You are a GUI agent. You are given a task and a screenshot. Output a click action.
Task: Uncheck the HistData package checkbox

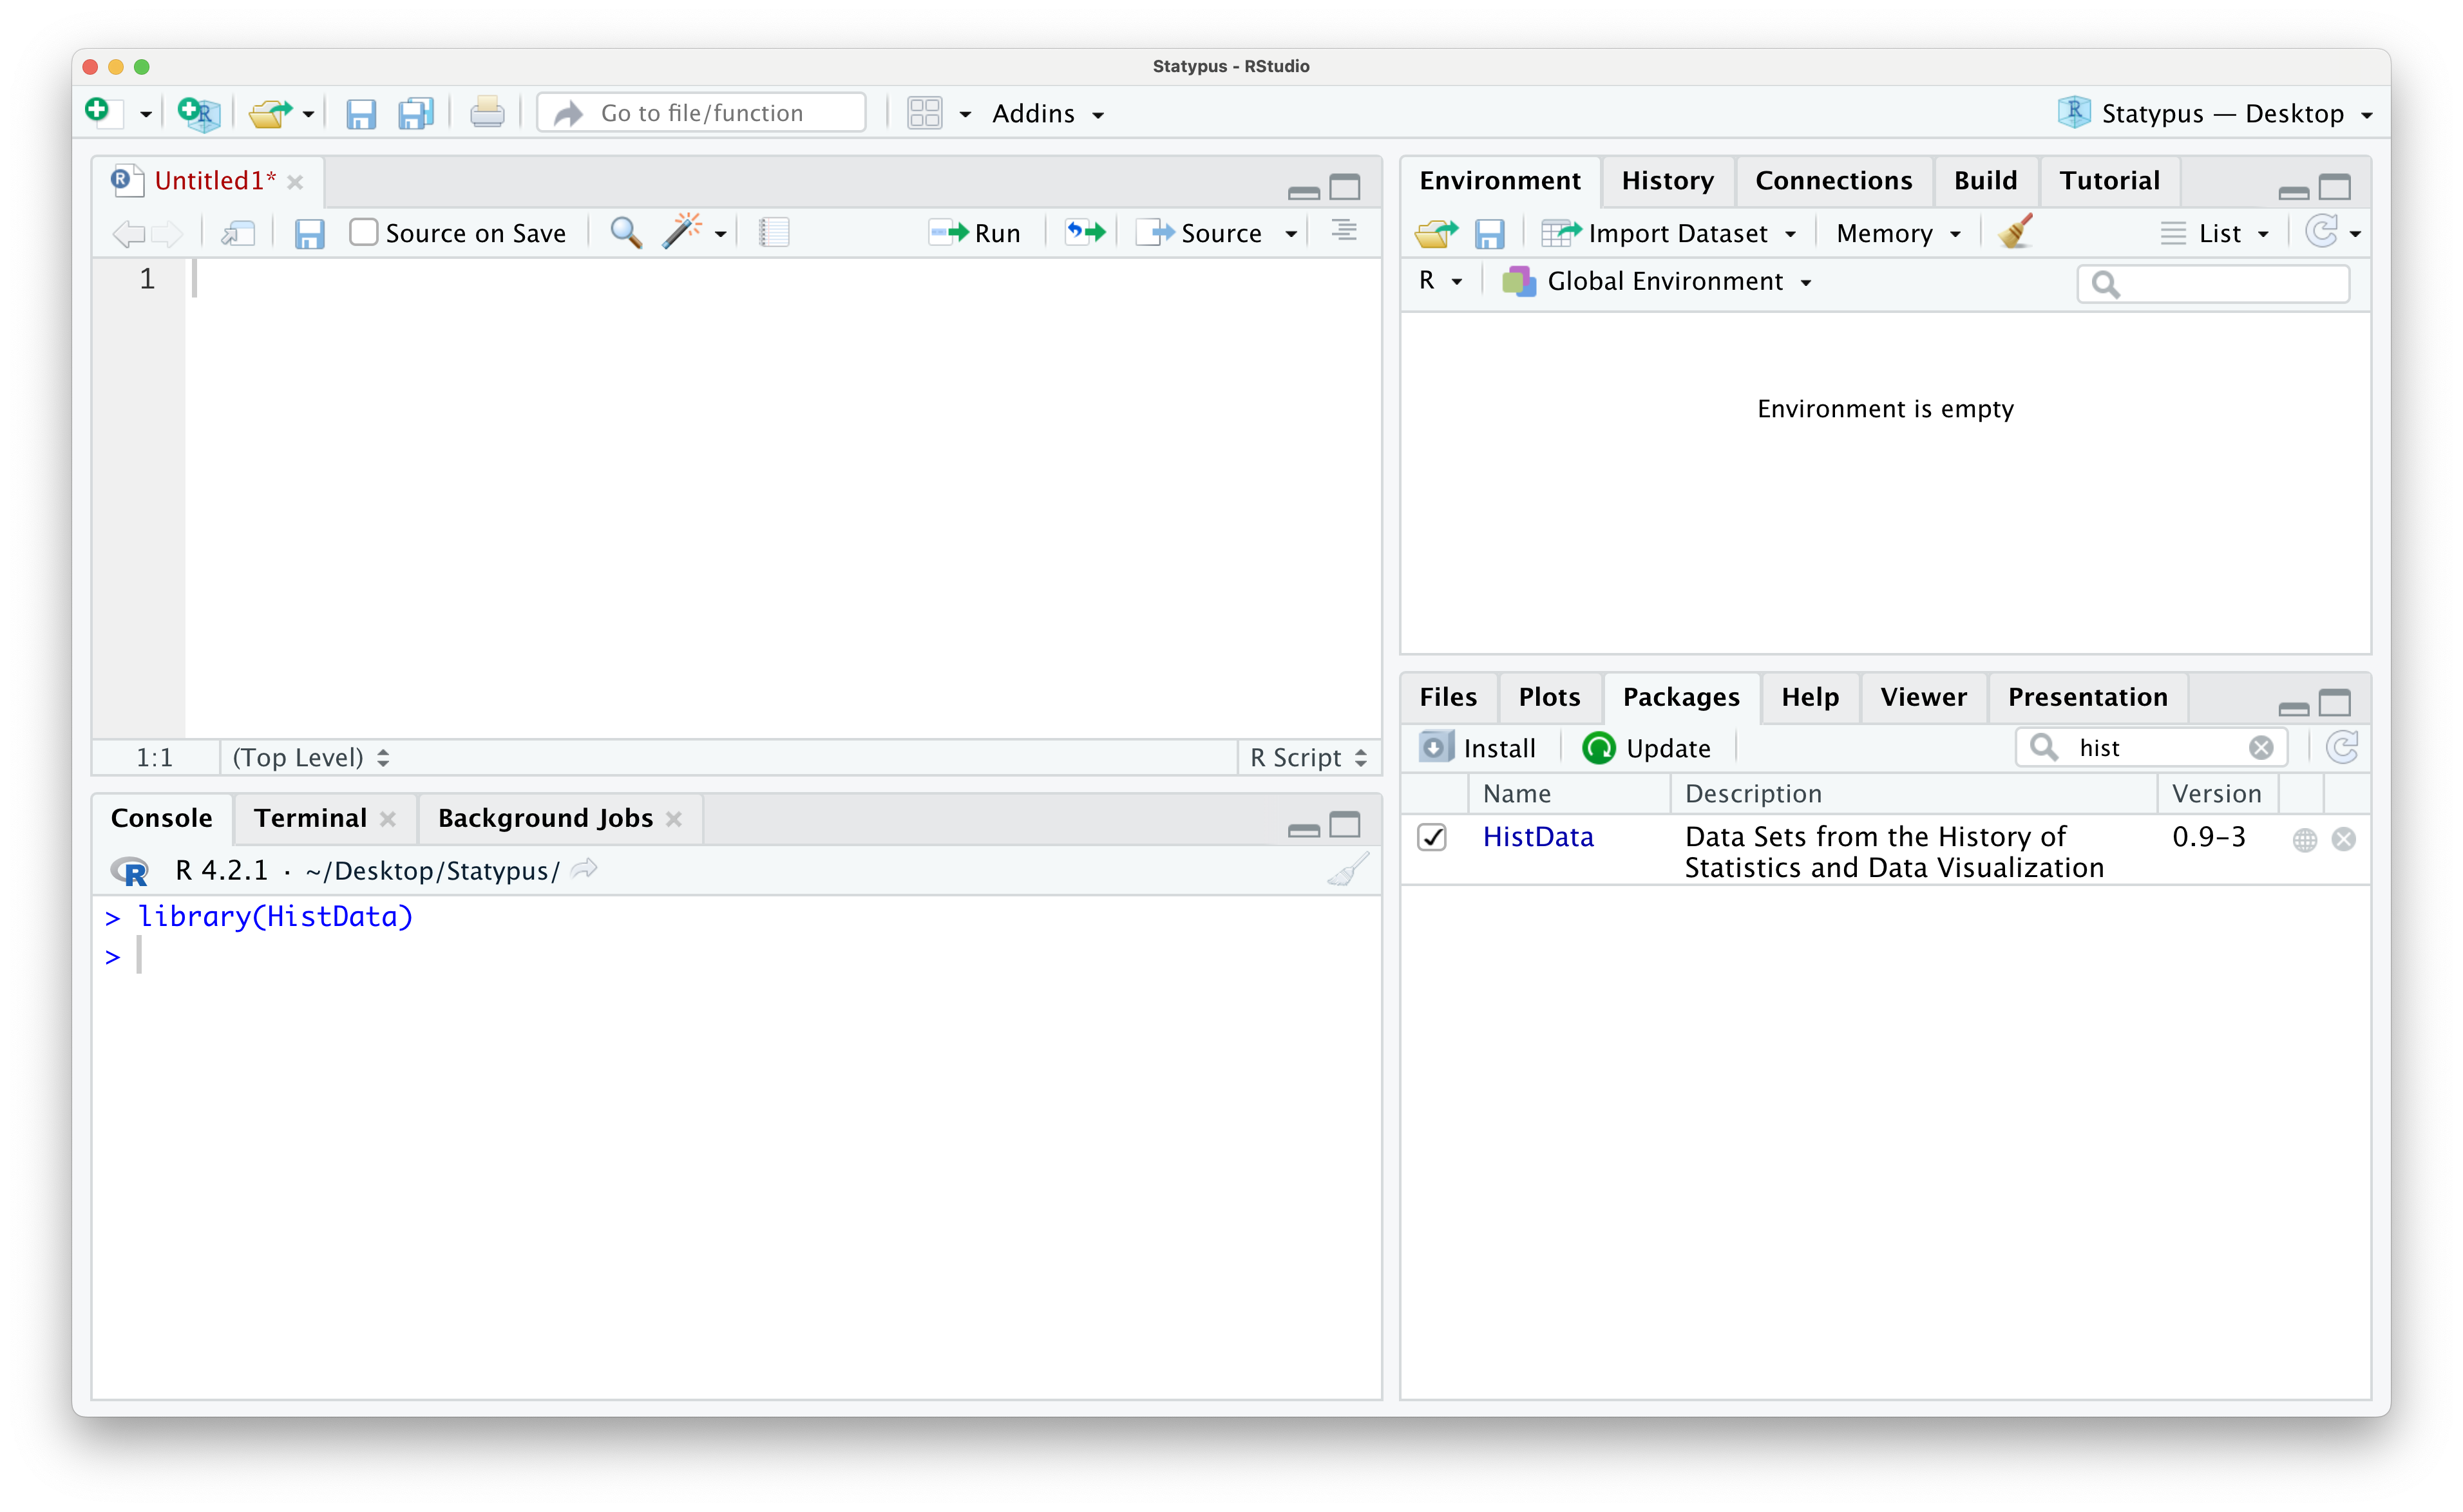pyautogui.click(x=1432, y=837)
